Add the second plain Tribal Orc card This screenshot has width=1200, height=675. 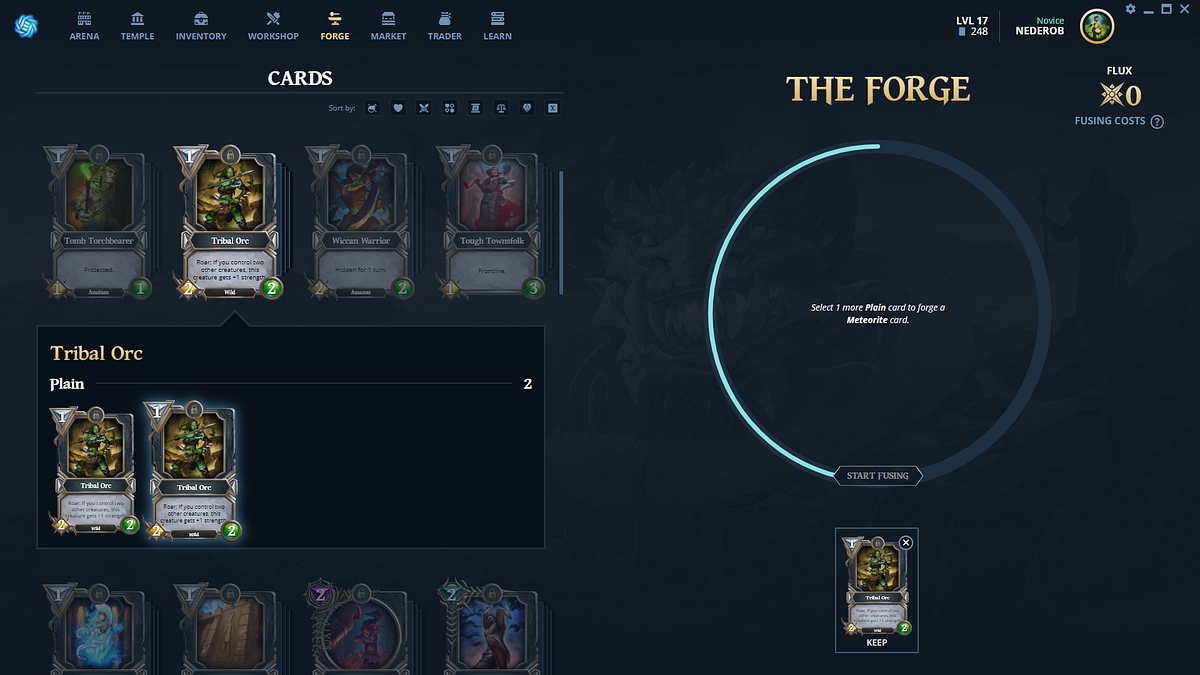click(x=193, y=470)
